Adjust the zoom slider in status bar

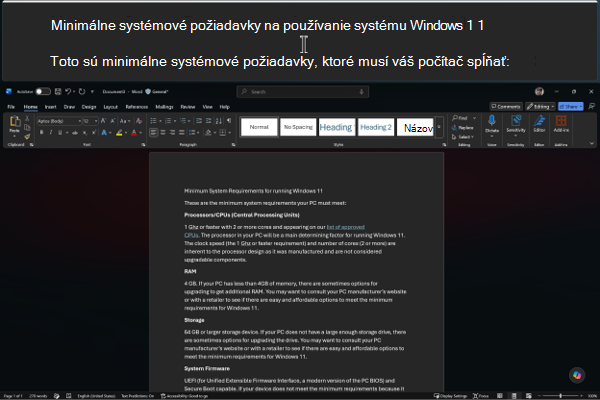pos(561,396)
